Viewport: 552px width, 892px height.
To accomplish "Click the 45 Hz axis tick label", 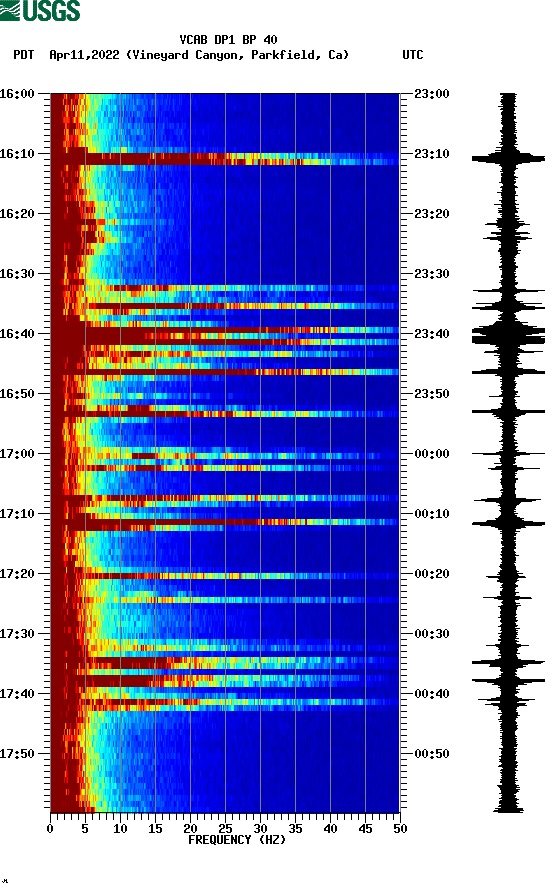I will click(x=365, y=829).
